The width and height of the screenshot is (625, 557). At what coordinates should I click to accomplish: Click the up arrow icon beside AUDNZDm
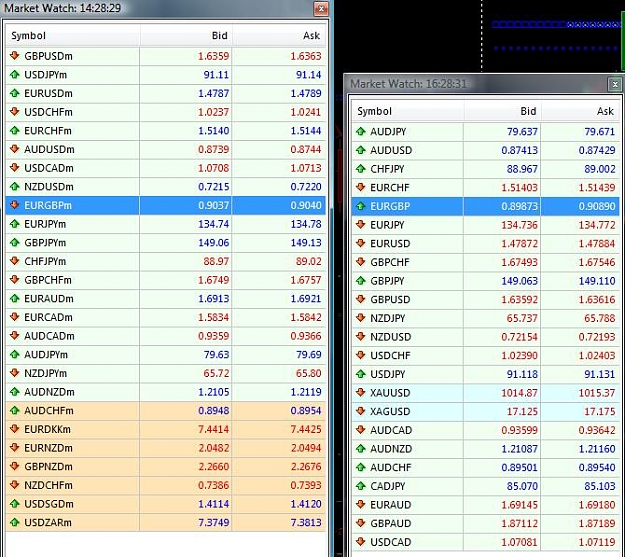click(15, 392)
